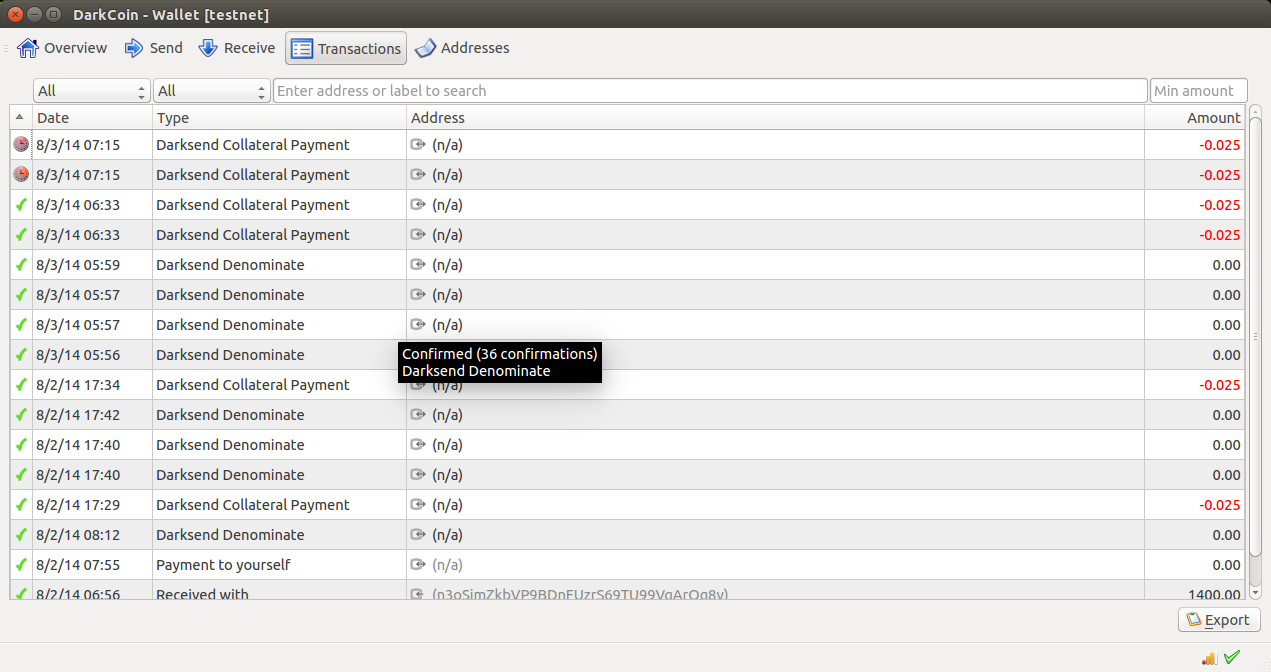Click the address arrow icon in the 8/2/14 17:42 row
This screenshot has height=672, width=1271.
[419, 415]
